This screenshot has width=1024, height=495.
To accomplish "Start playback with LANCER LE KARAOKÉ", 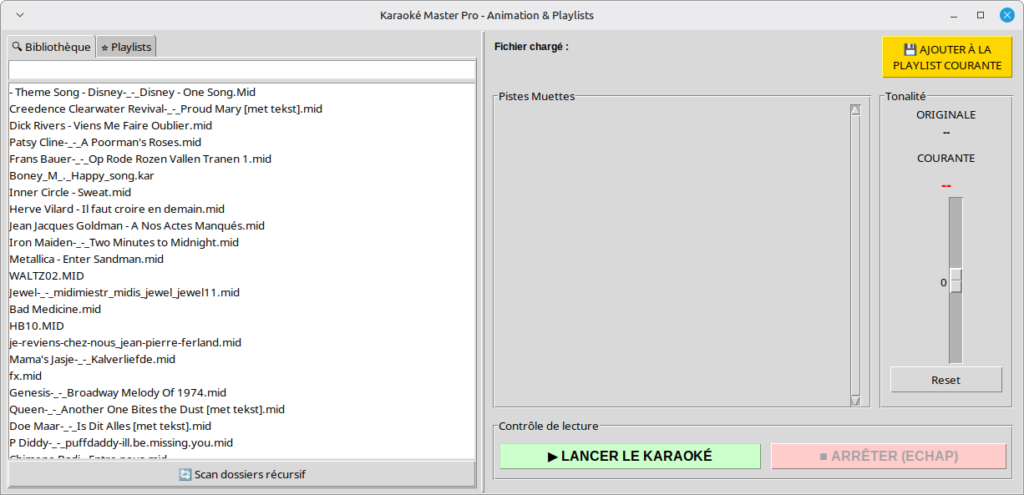I will (629, 456).
